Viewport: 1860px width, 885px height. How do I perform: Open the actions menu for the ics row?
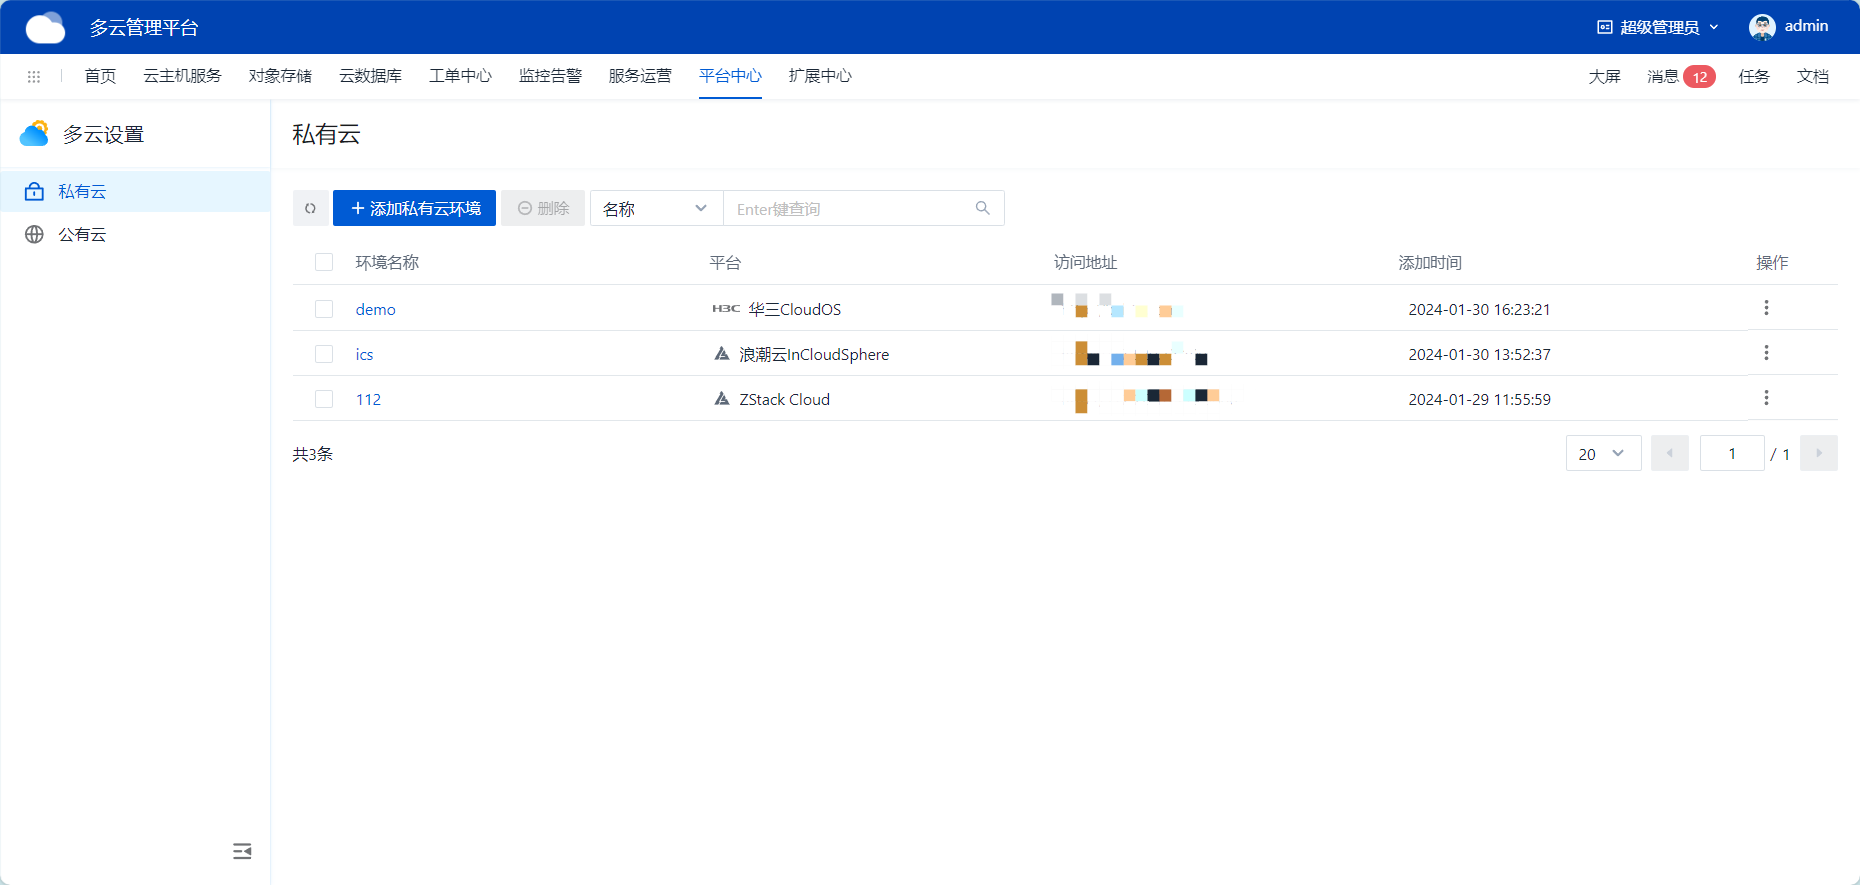tap(1766, 353)
